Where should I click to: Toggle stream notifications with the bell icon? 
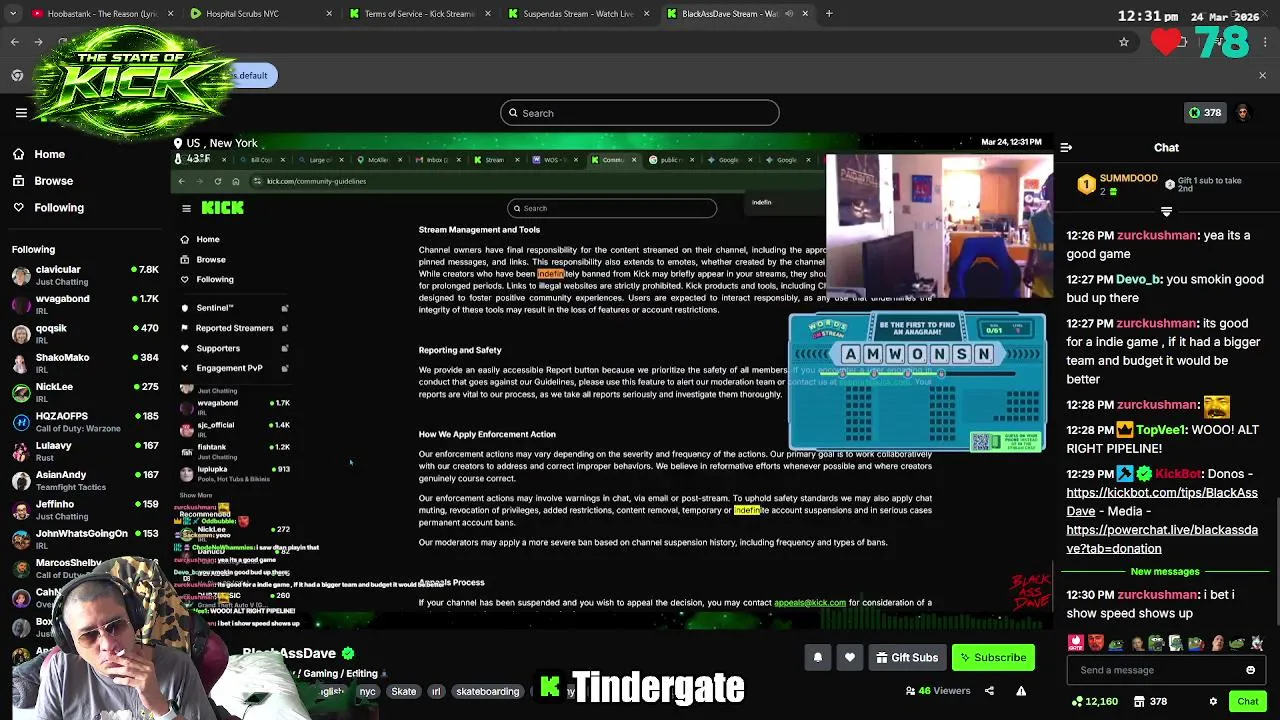click(x=817, y=657)
